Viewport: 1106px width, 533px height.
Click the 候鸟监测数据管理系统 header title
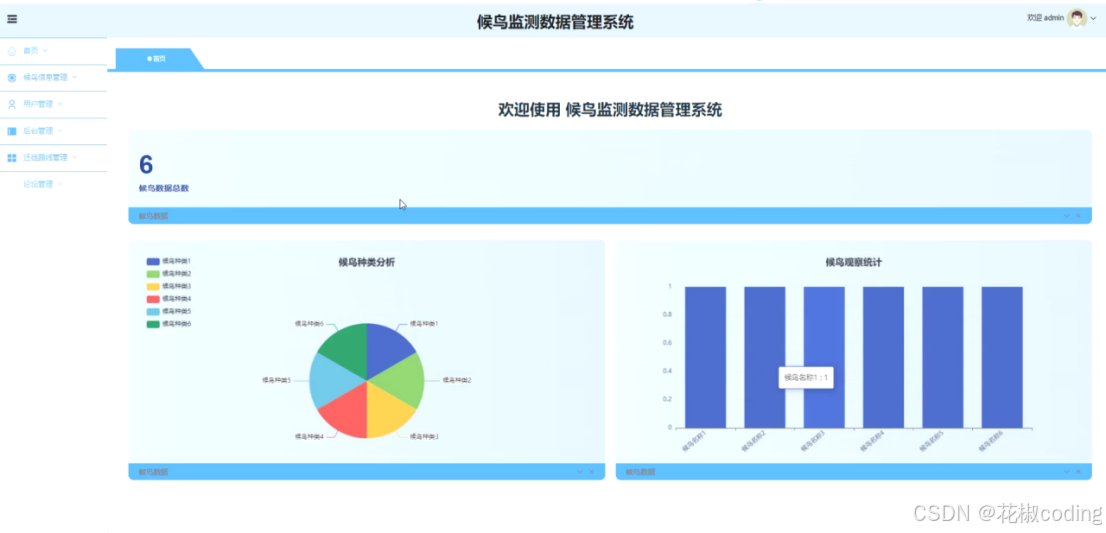pyautogui.click(x=555, y=23)
